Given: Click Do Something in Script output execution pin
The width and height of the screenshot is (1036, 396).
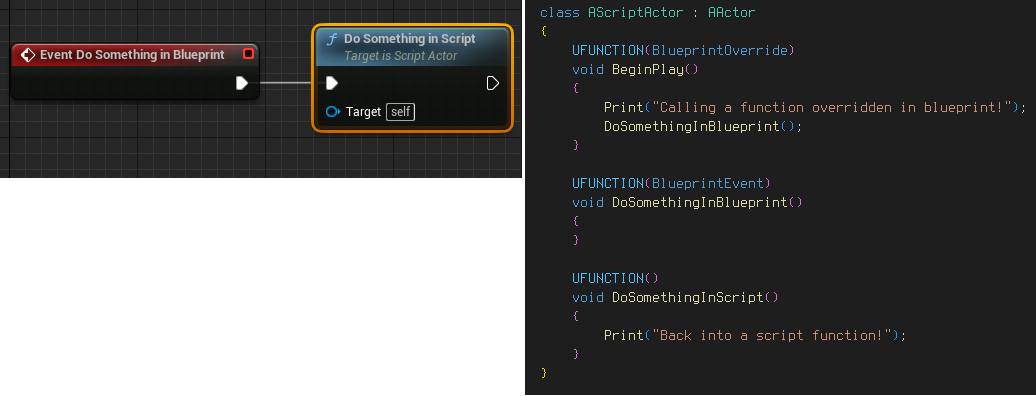Looking at the screenshot, I should pyautogui.click(x=492, y=83).
